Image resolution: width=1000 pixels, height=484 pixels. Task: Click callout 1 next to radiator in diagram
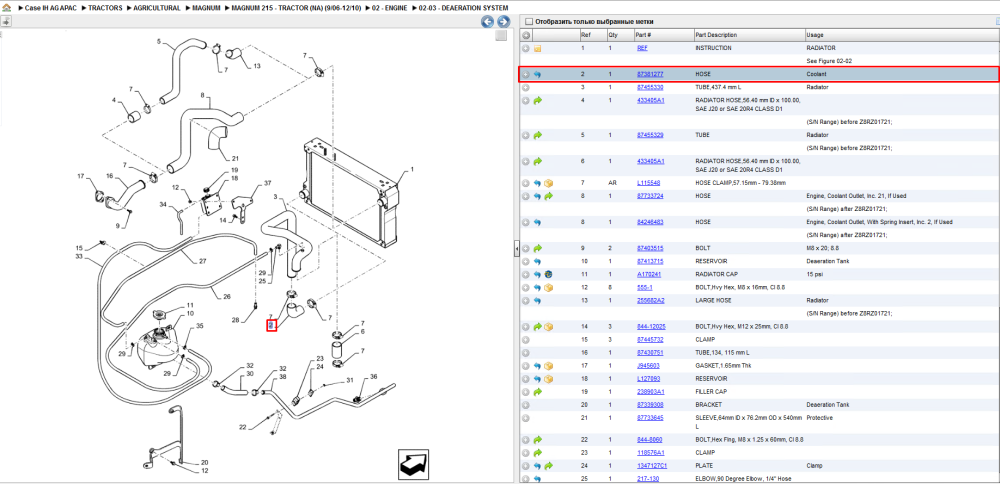412,170
